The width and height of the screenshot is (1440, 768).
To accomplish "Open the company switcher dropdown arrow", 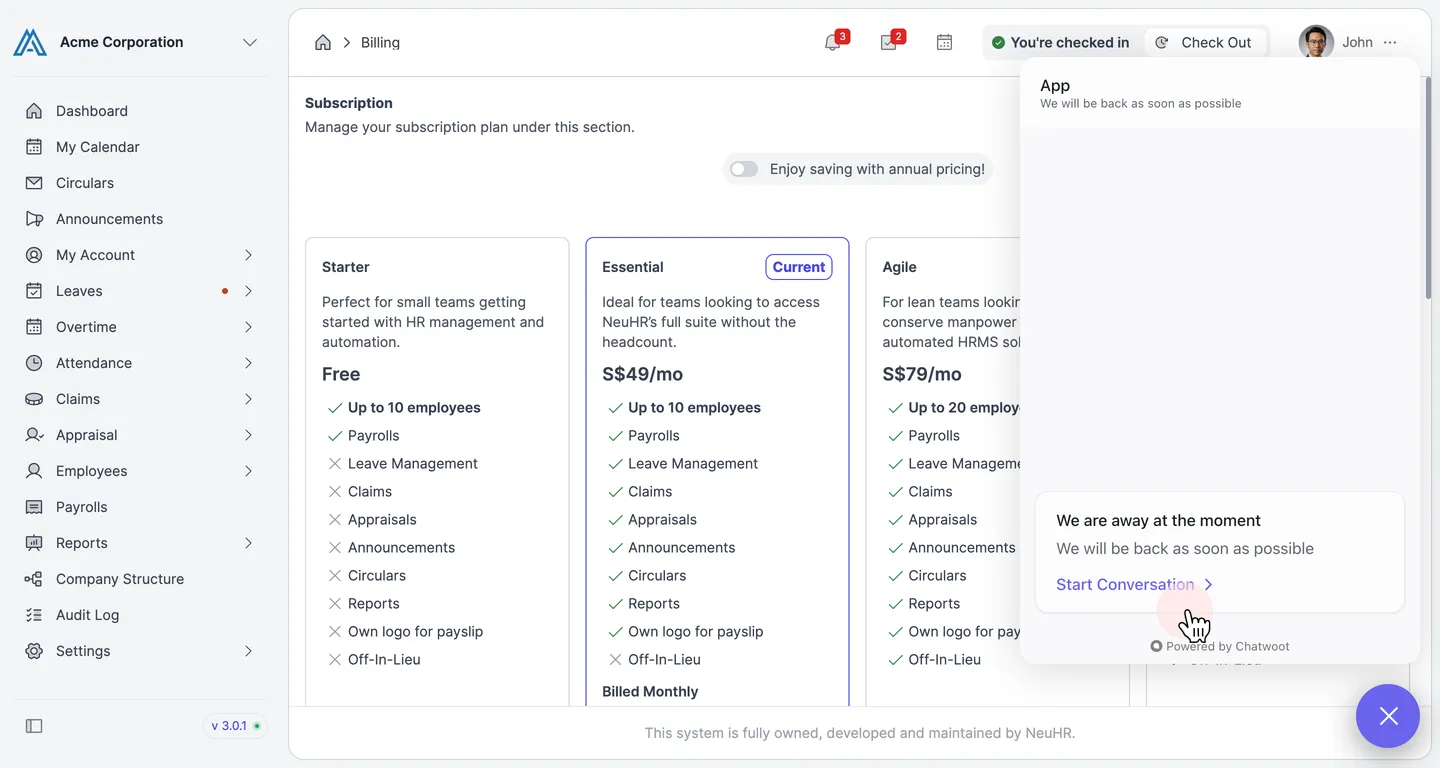I will 250,42.
